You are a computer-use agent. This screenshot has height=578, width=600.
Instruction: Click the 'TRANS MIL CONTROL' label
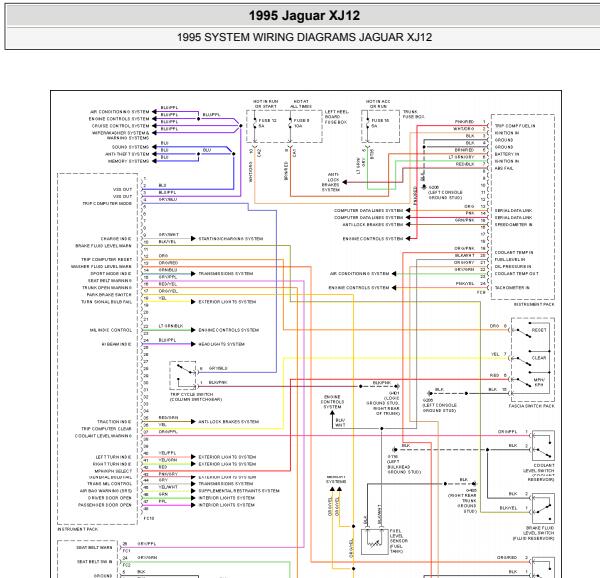[109, 484]
